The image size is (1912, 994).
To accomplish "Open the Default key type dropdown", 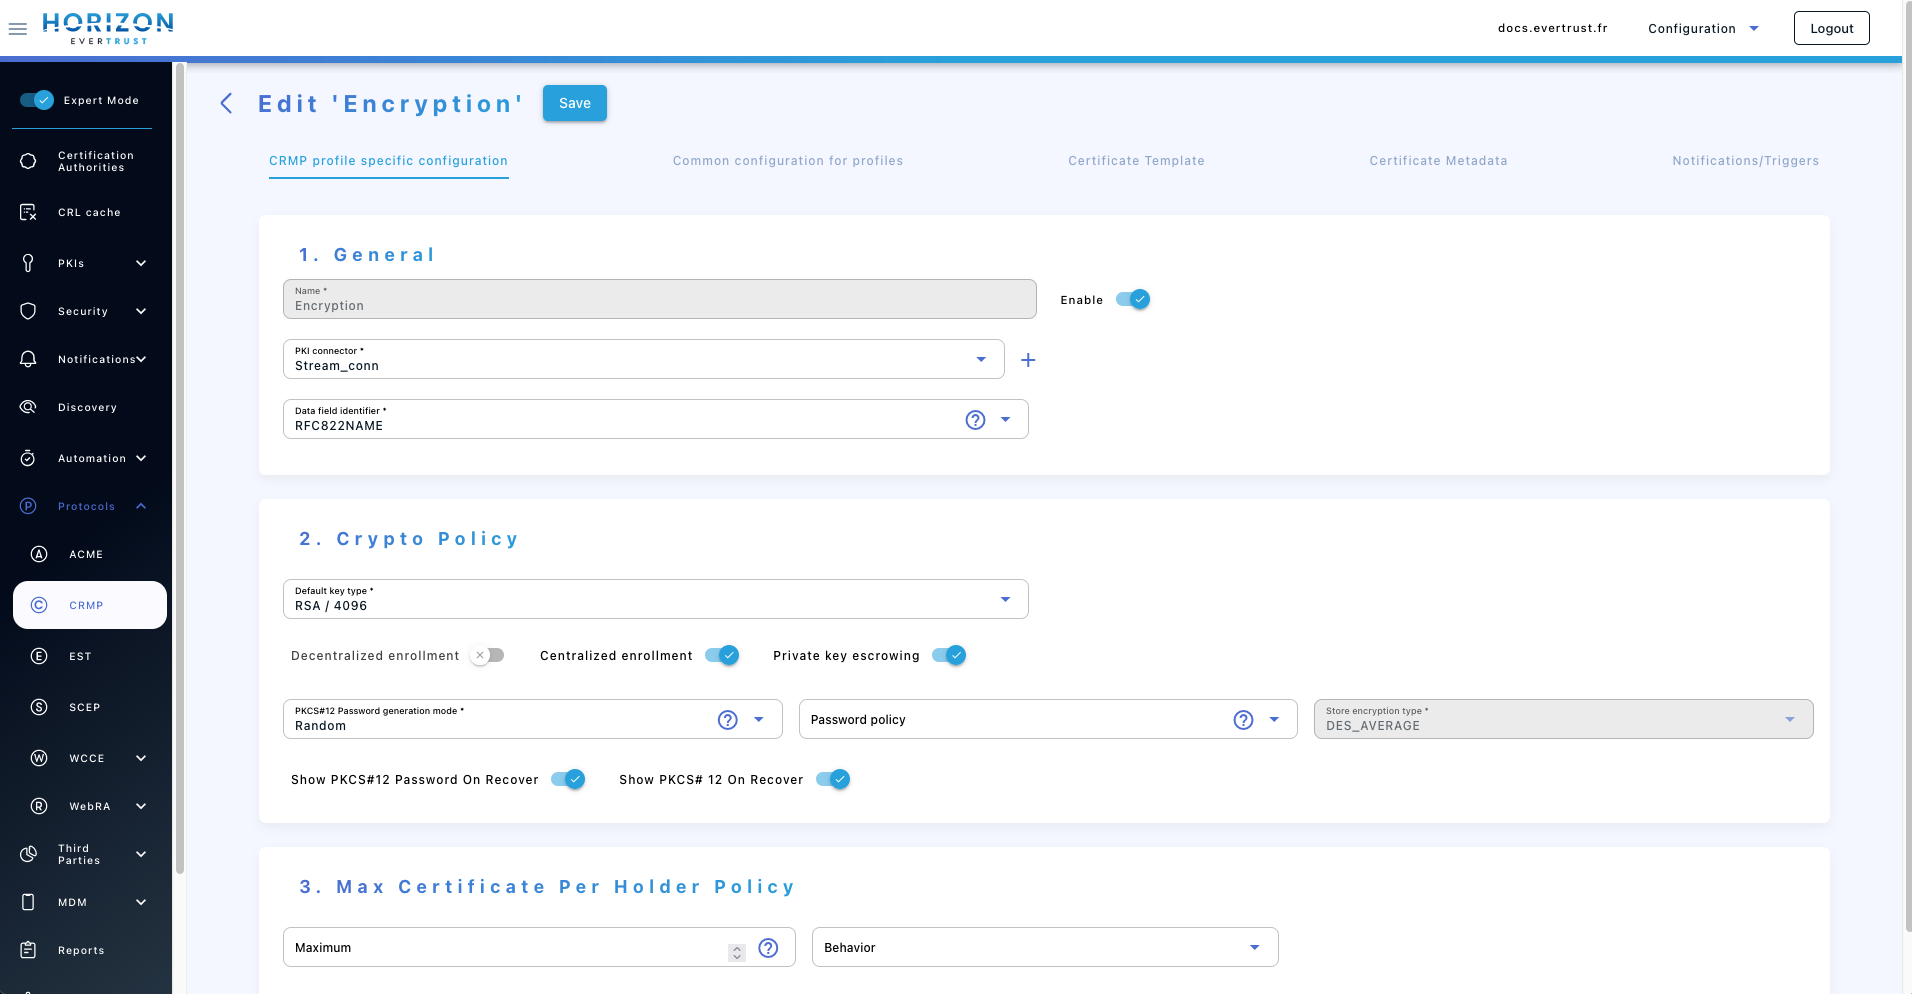I will 1004,599.
